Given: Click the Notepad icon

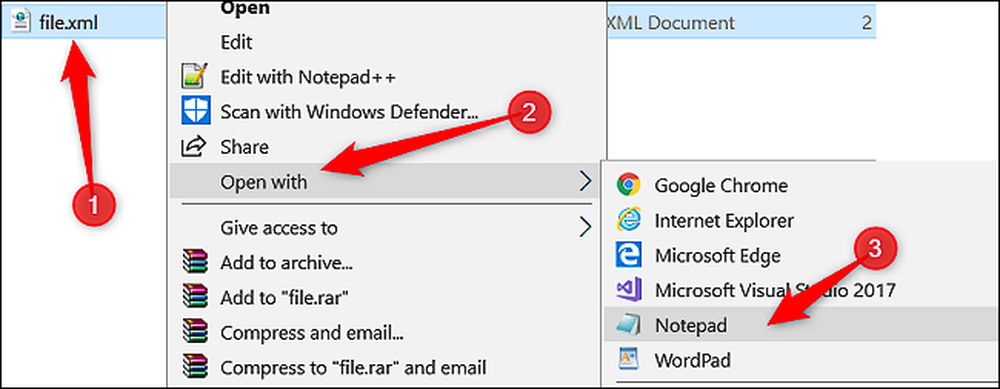Looking at the screenshot, I should pyautogui.click(x=628, y=326).
